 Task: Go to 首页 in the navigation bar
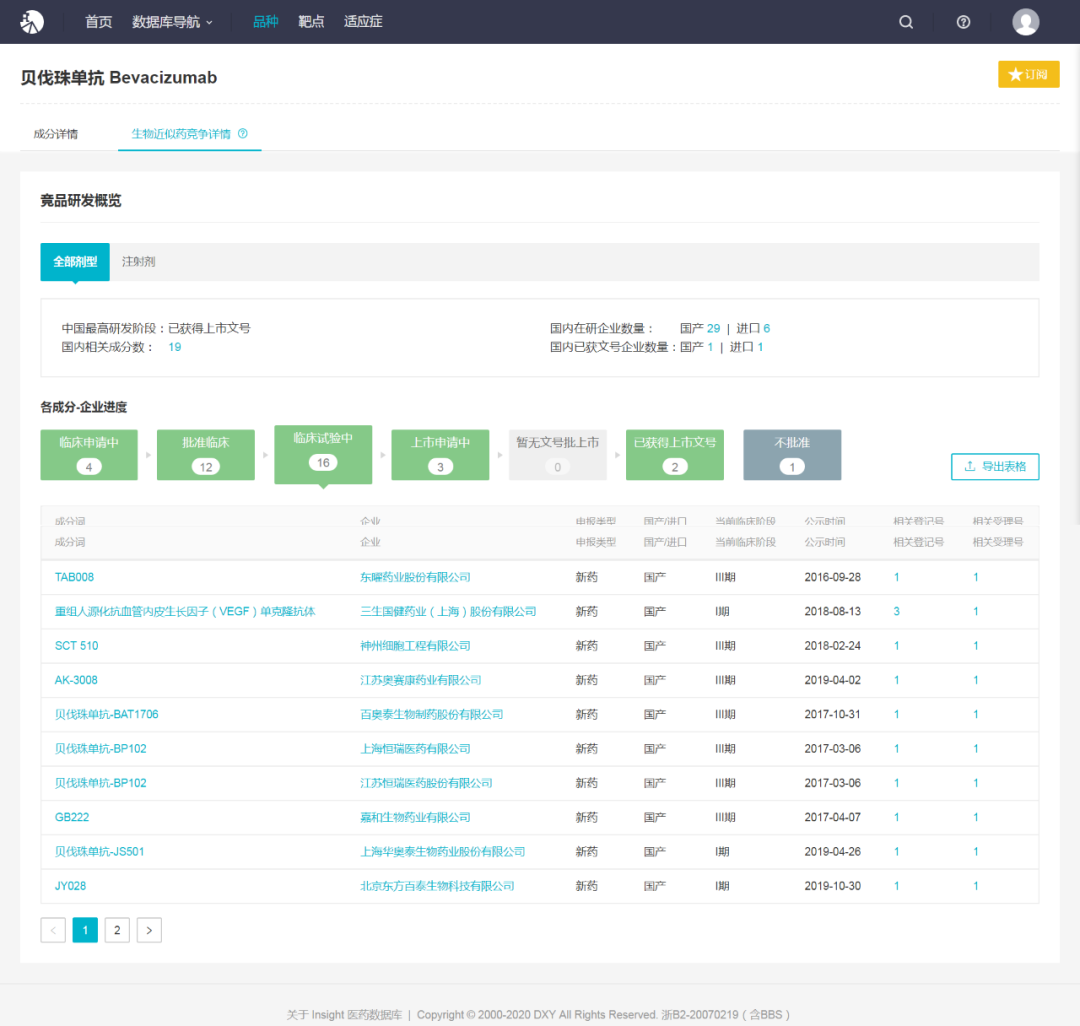(x=98, y=22)
